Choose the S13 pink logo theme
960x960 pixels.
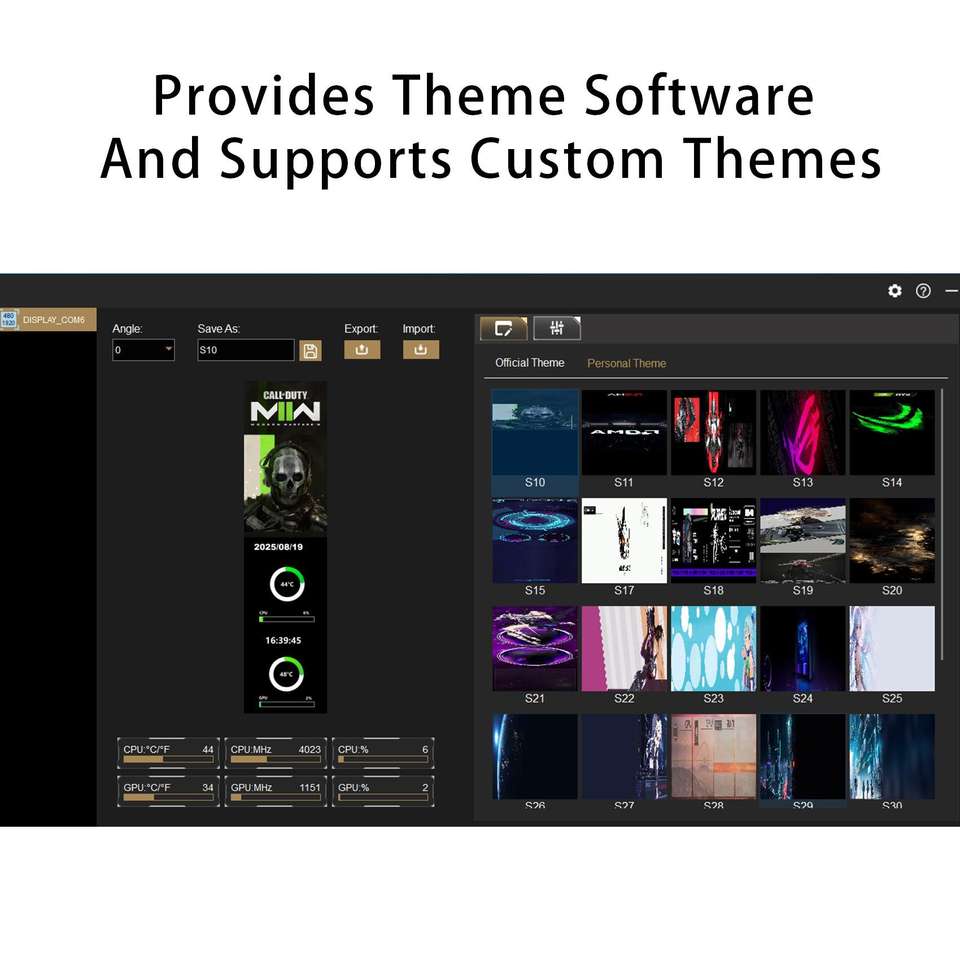[803, 433]
